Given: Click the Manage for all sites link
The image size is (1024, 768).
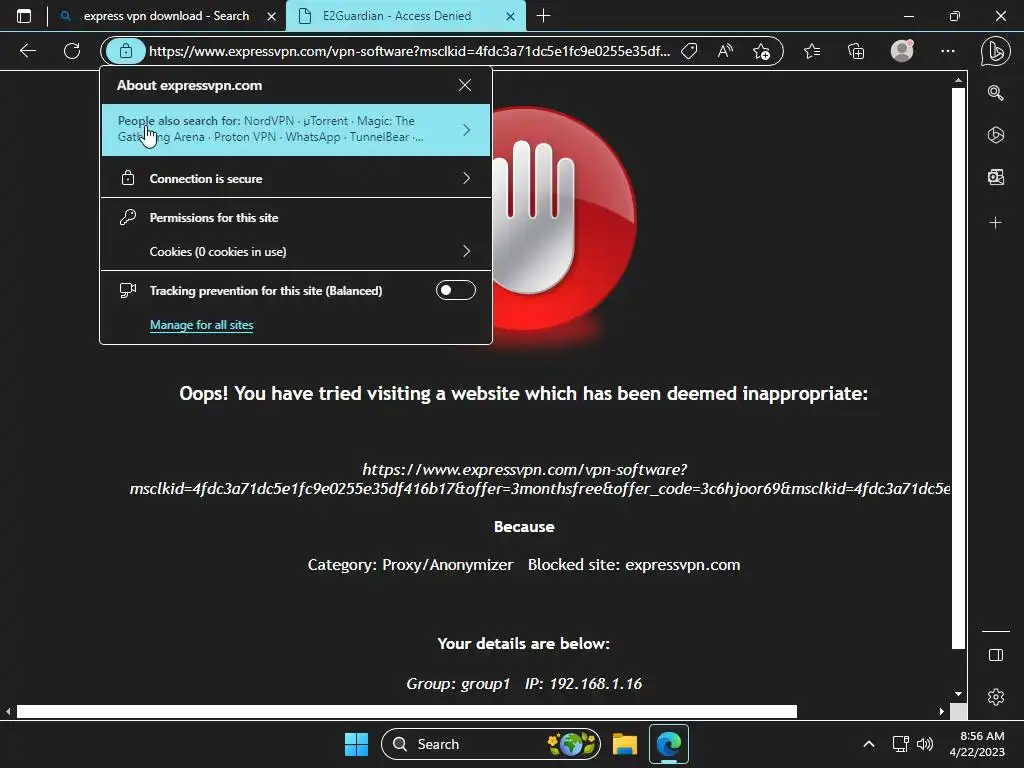Looking at the screenshot, I should (x=201, y=325).
